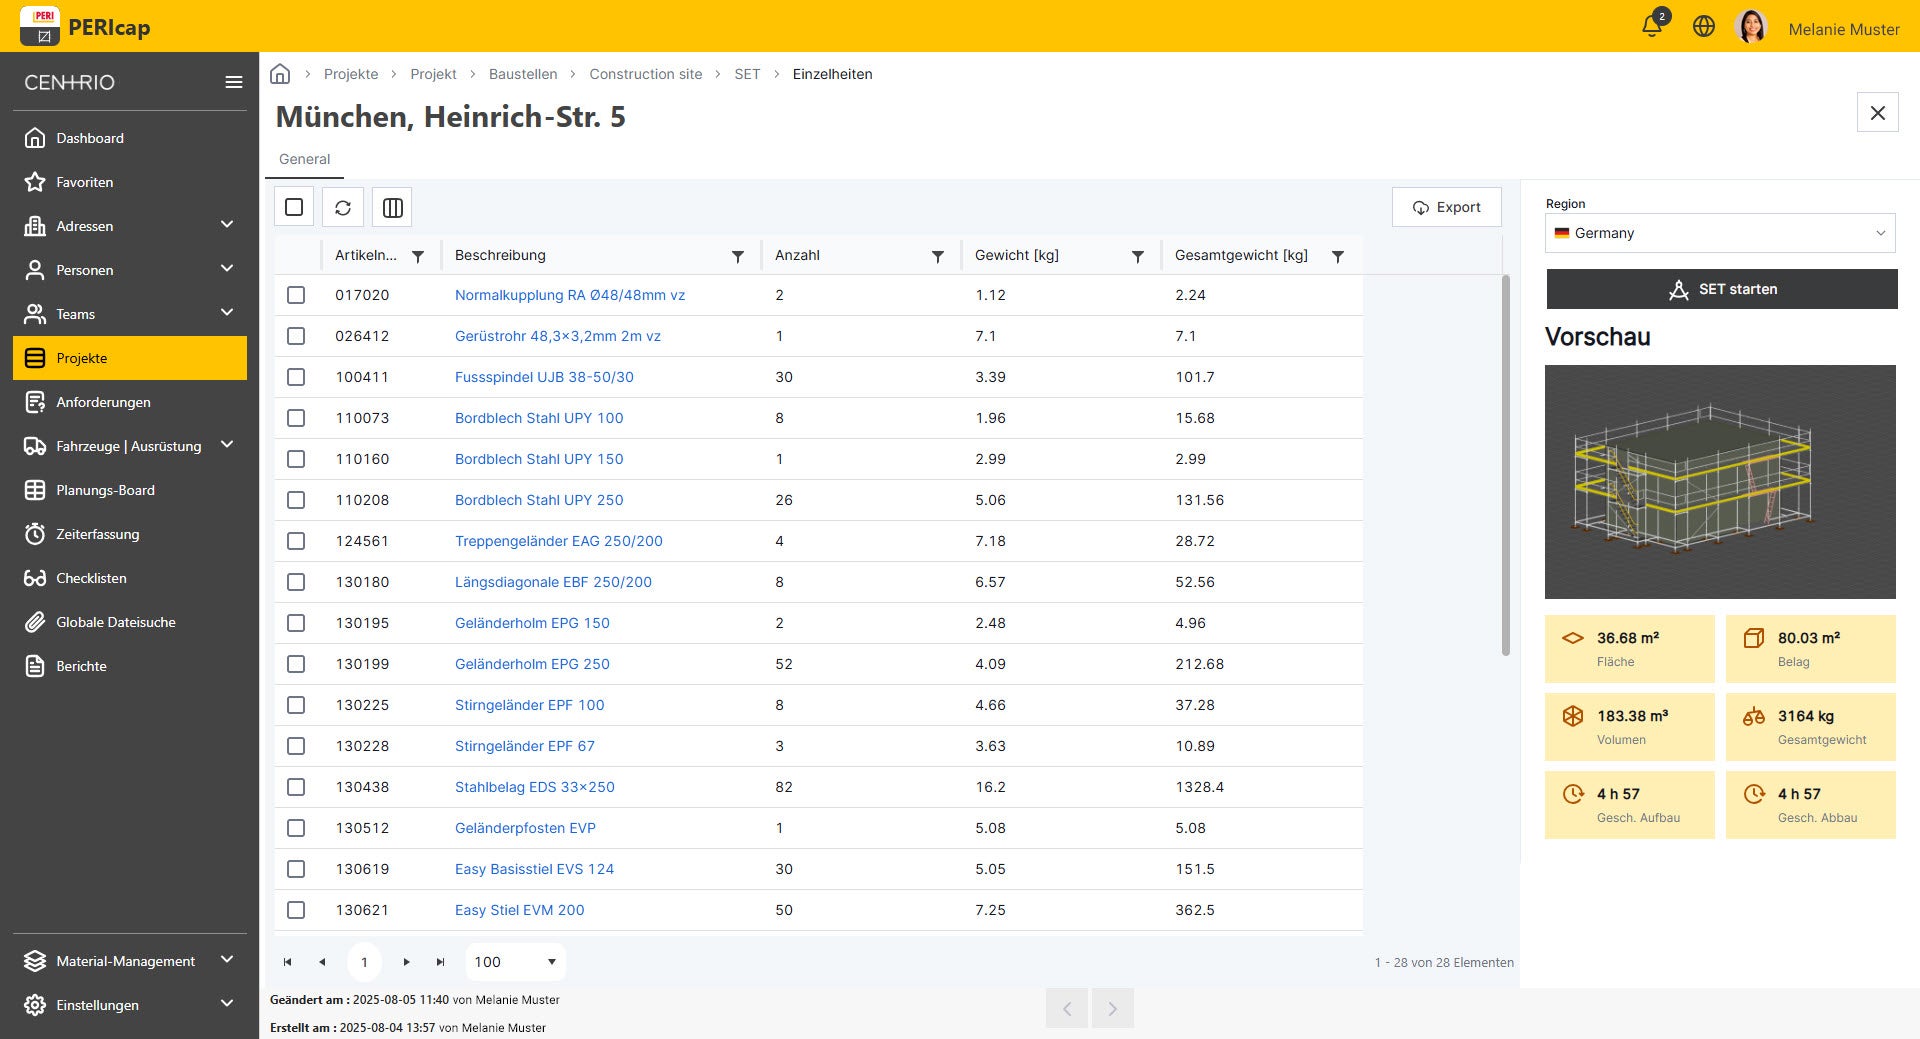Viewport: 1920px width, 1039px height.
Task: Click the Anzahl column filter icon
Action: pos(938,256)
